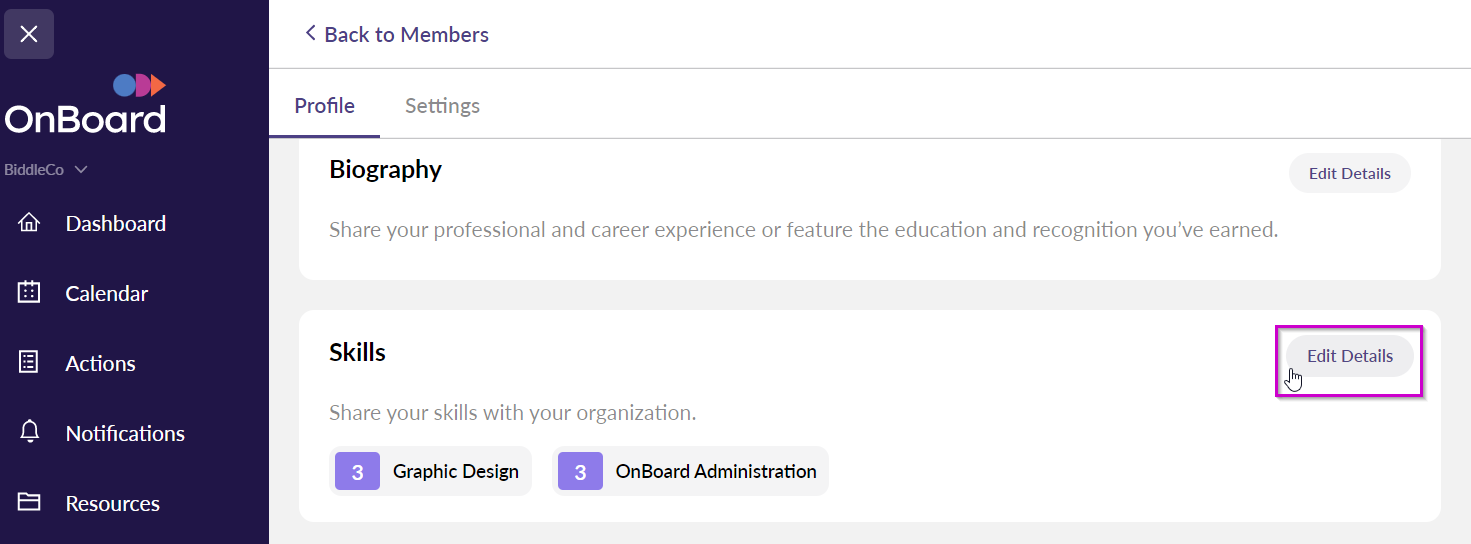The height and width of the screenshot is (544, 1471).
Task: Click the Actions checklist icon
Action: (29, 363)
